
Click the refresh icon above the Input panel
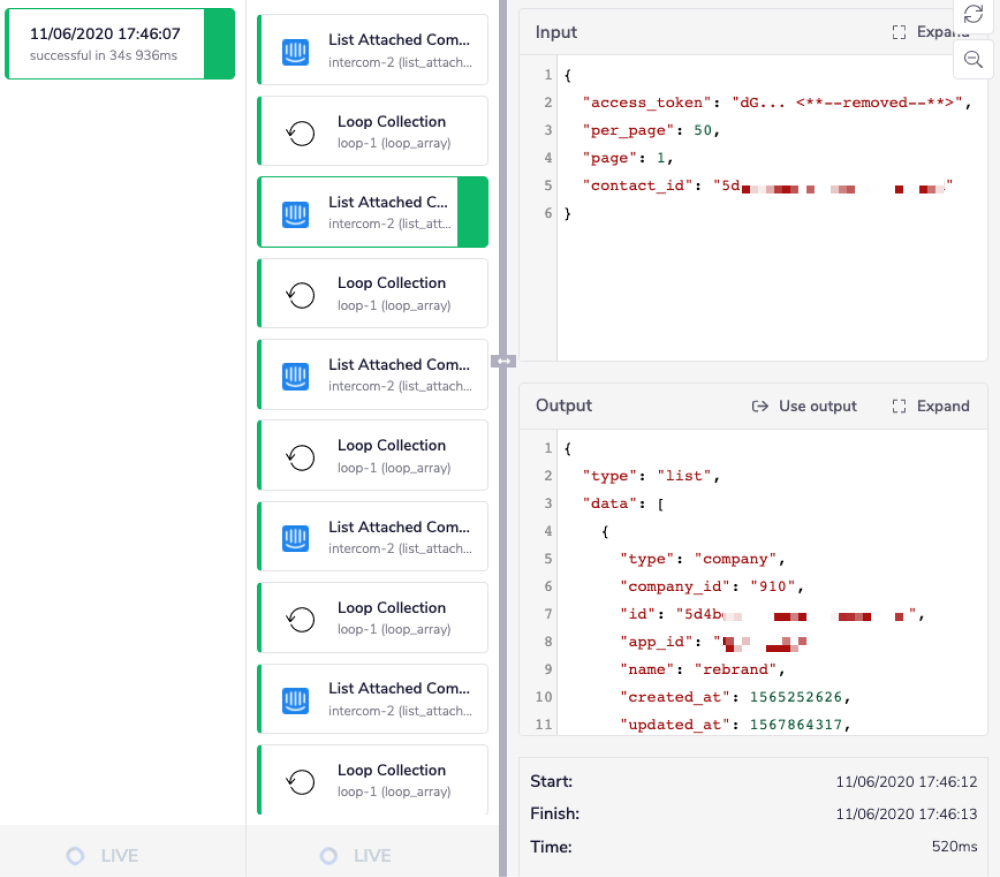972,15
